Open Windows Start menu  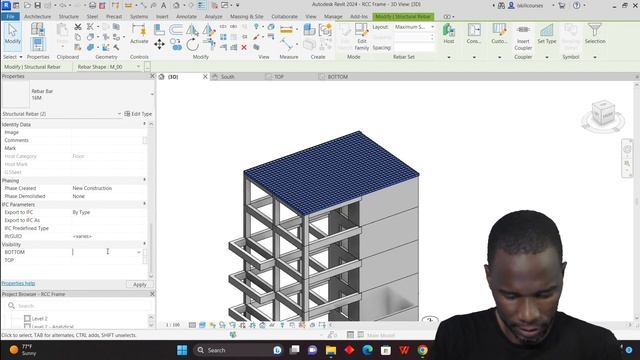[x=182, y=350]
